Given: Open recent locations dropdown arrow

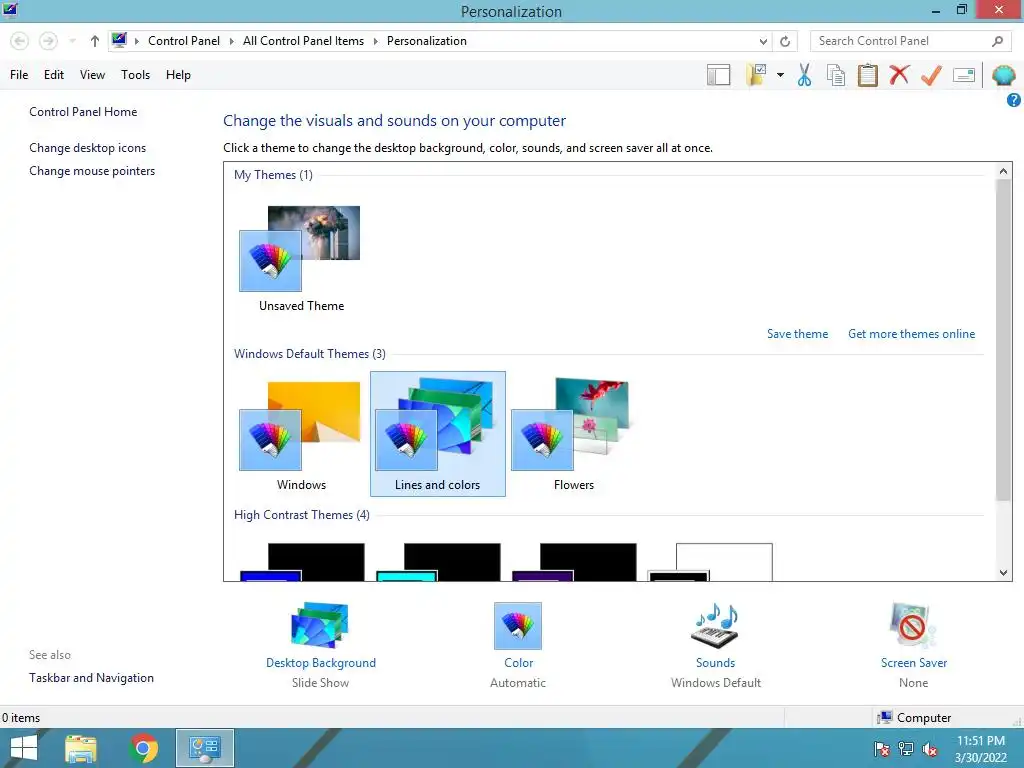Looking at the screenshot, I should [72, 41].
